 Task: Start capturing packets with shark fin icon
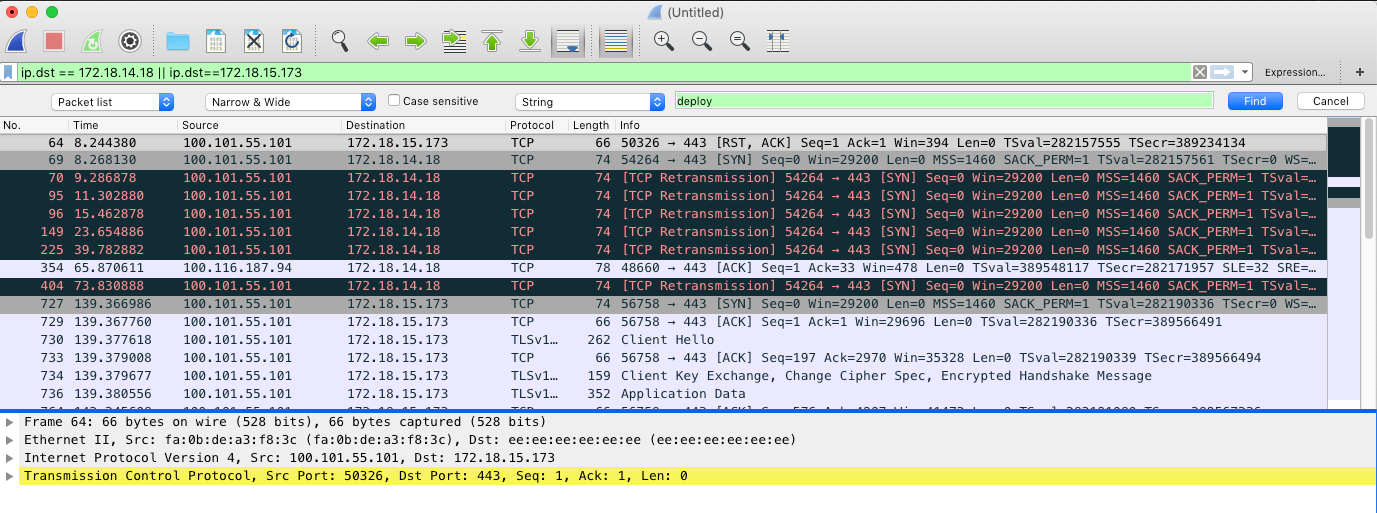point(16,41)
